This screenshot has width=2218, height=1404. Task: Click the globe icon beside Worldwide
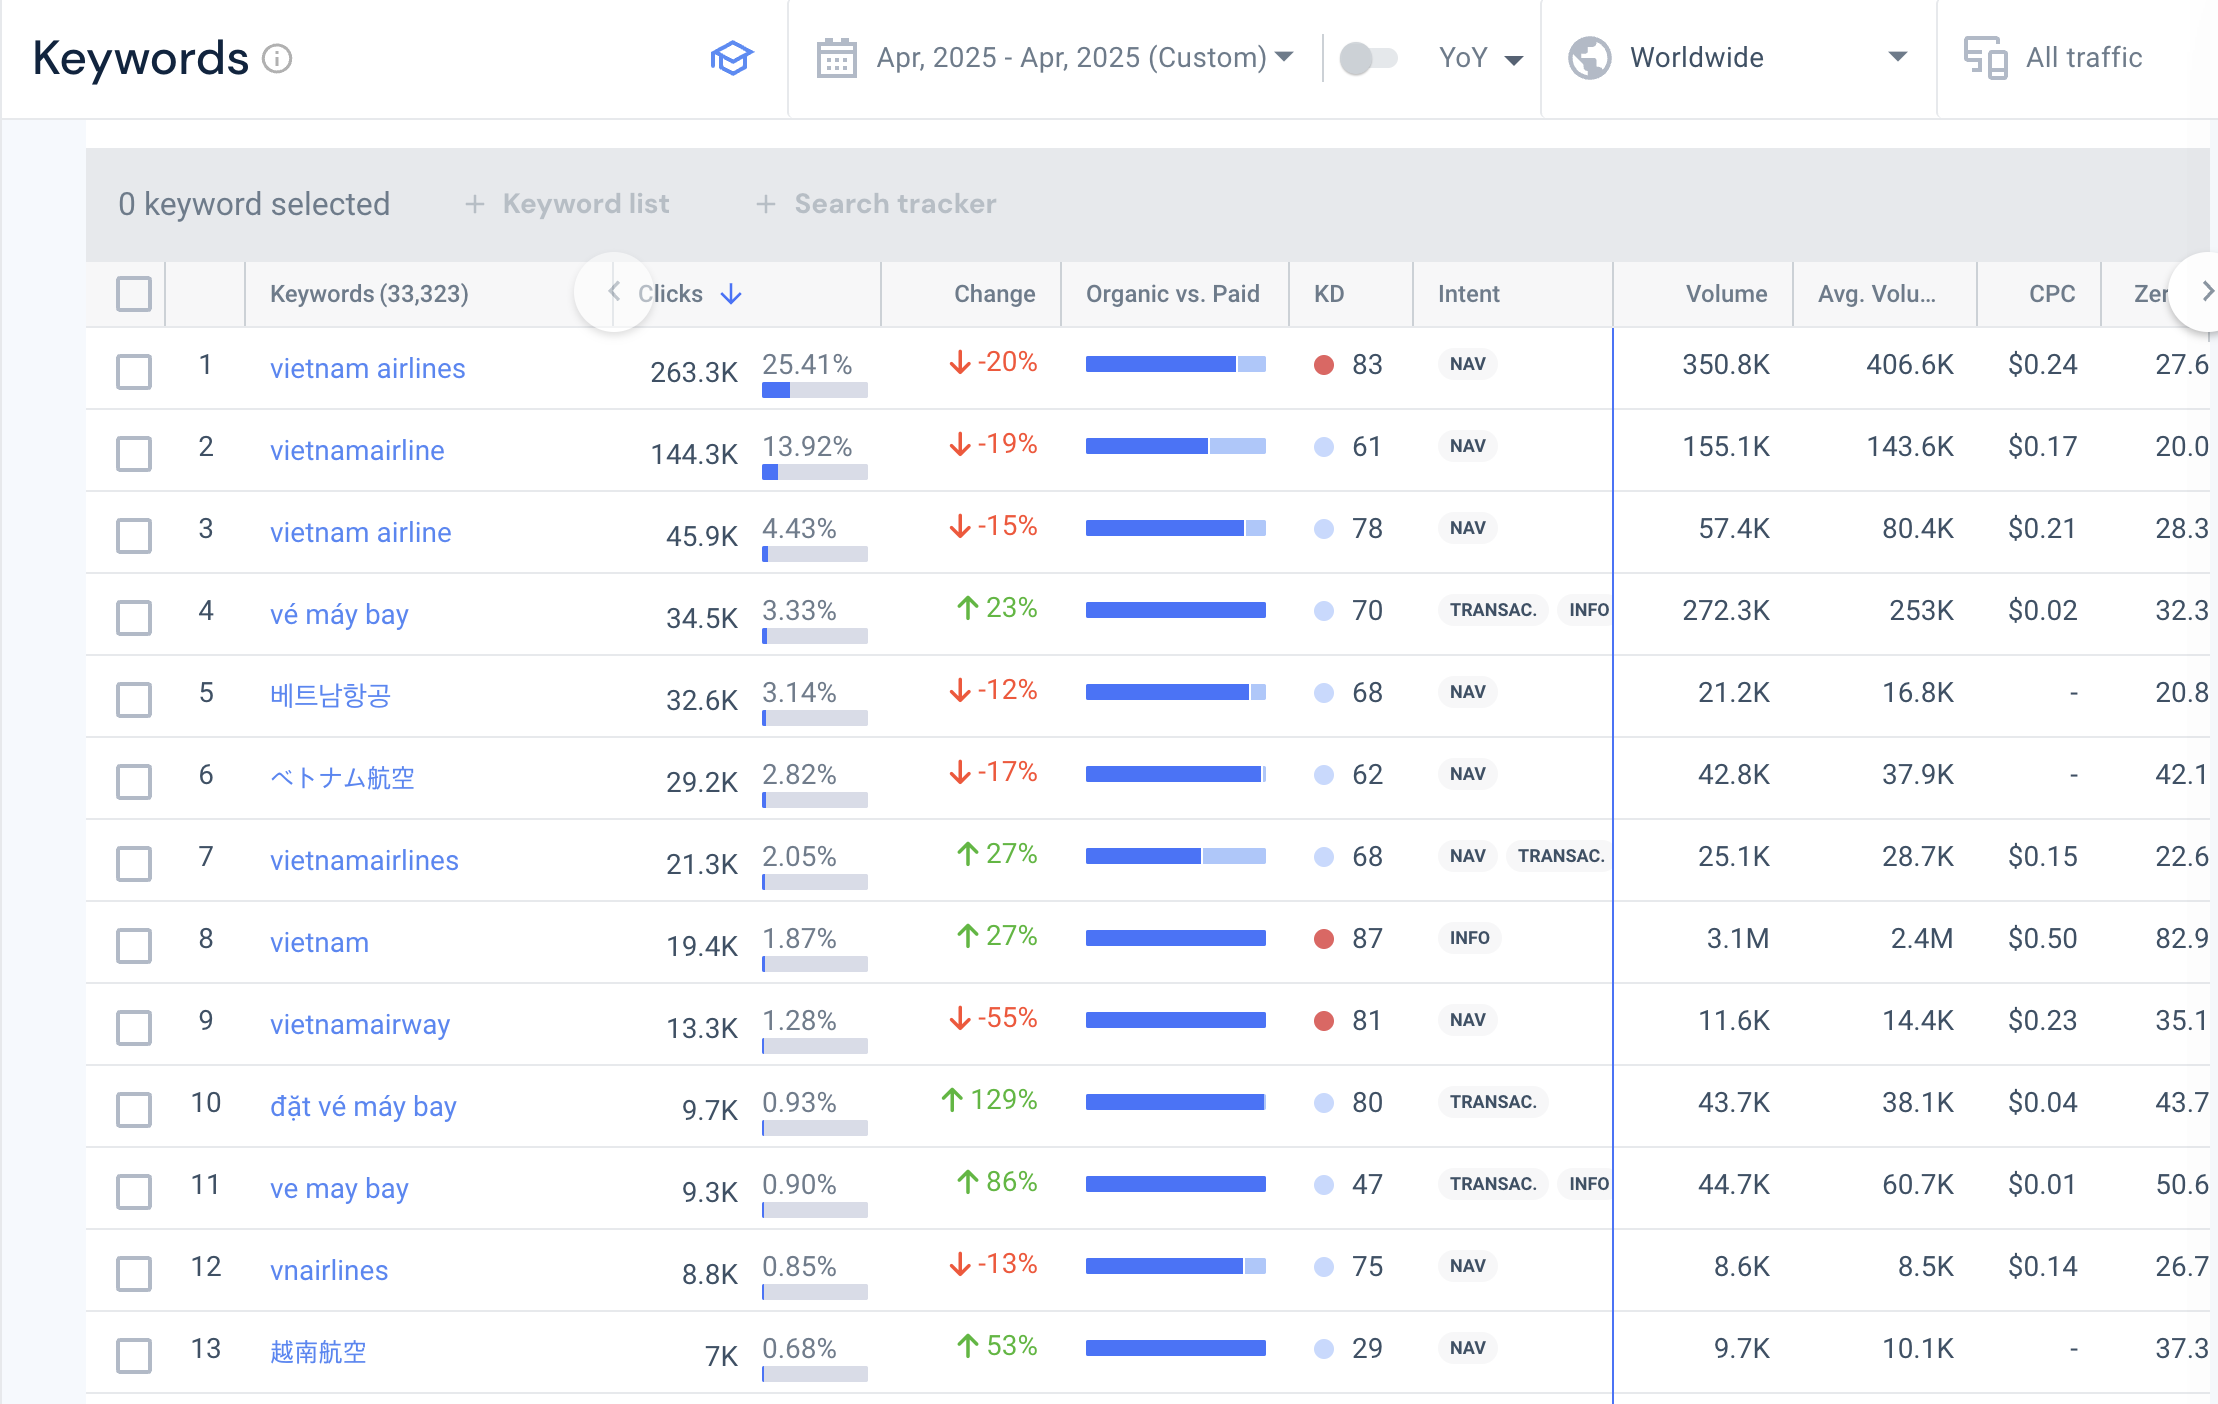(x=1589, y=58)
